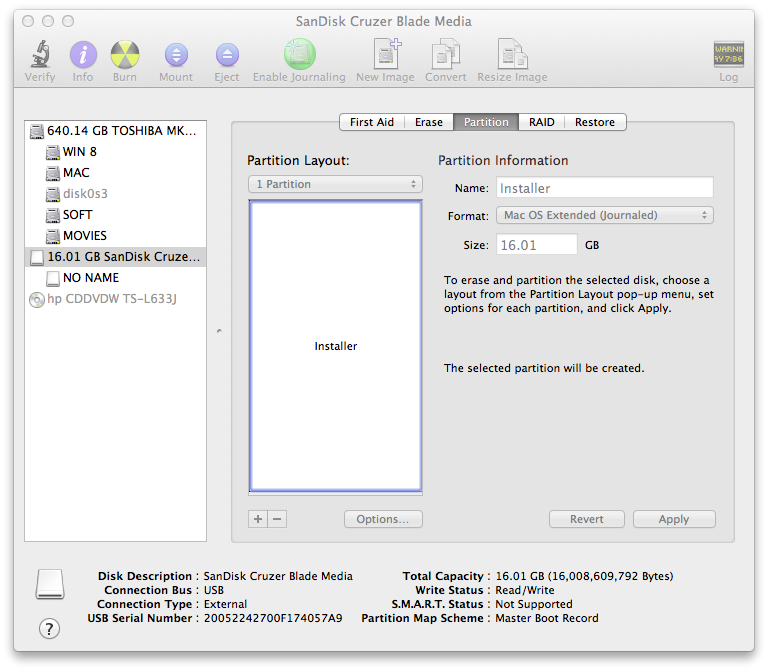Click the Burn toolbar icon
This screenshot has width=768, height=671.
pos(125,54)
